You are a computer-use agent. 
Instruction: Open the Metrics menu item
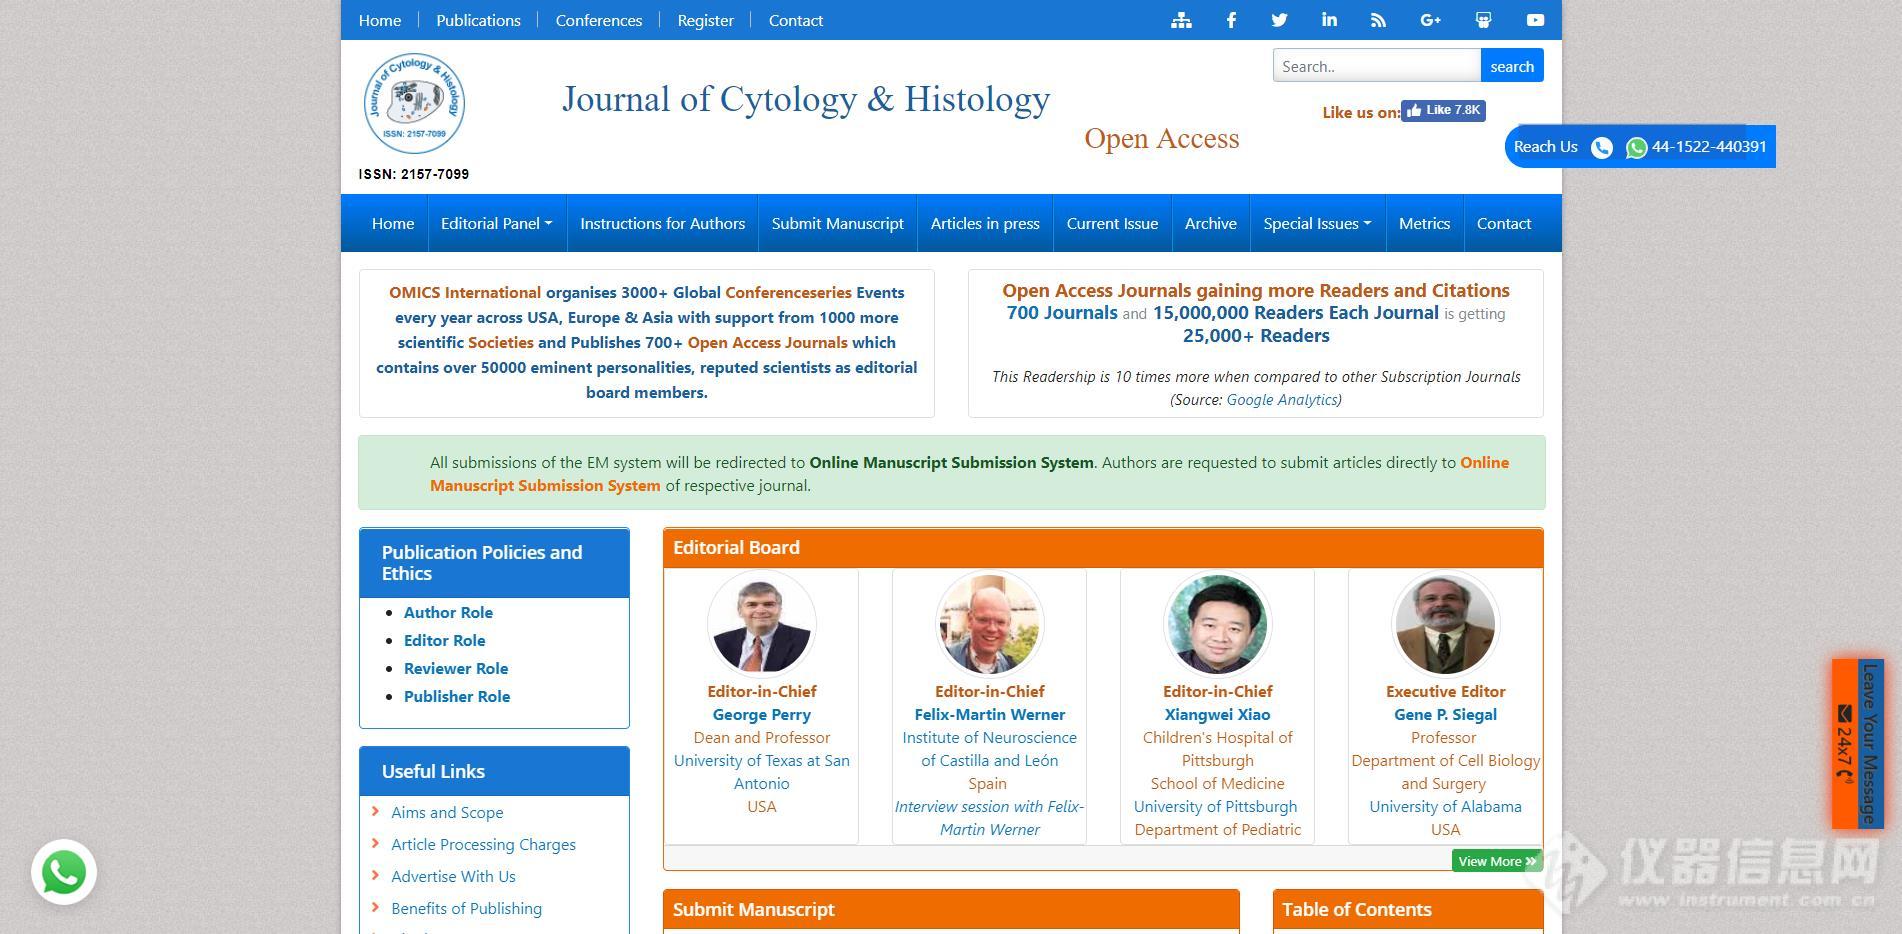point(1425,223)
